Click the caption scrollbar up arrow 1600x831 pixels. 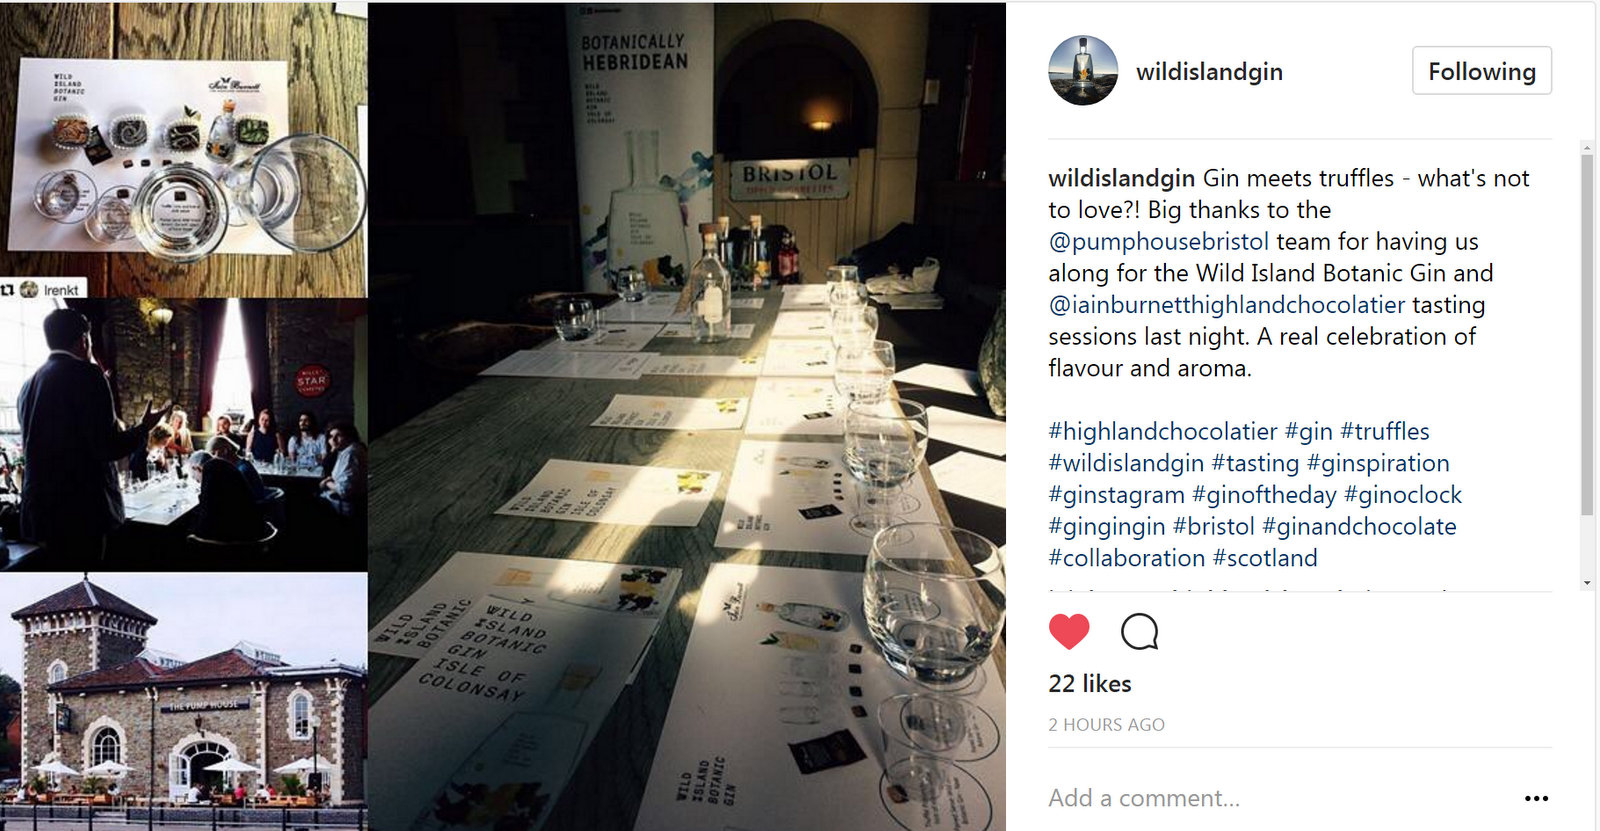(x=1587, y=147)
